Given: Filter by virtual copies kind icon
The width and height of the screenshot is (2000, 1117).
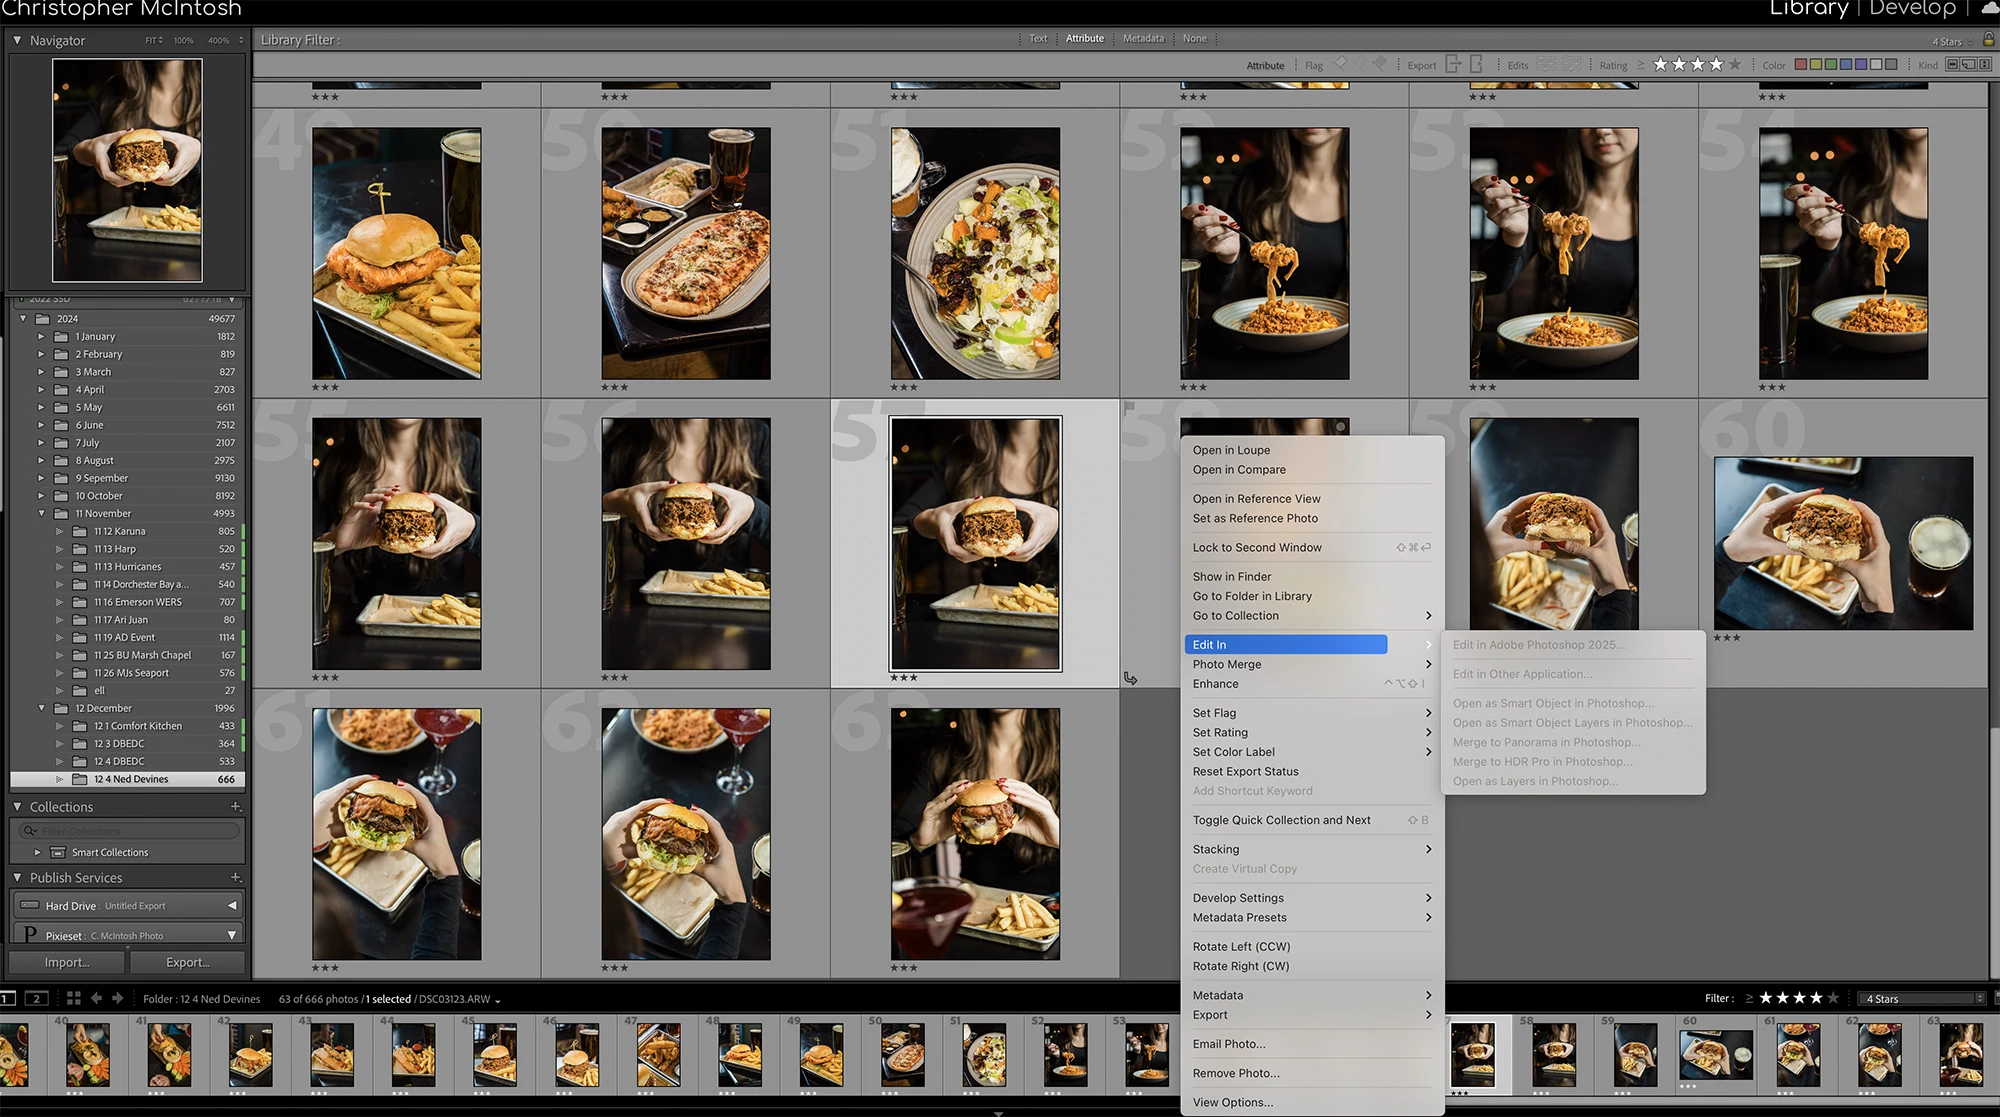Looking at the screenshot, I should tap(1968, 64).
